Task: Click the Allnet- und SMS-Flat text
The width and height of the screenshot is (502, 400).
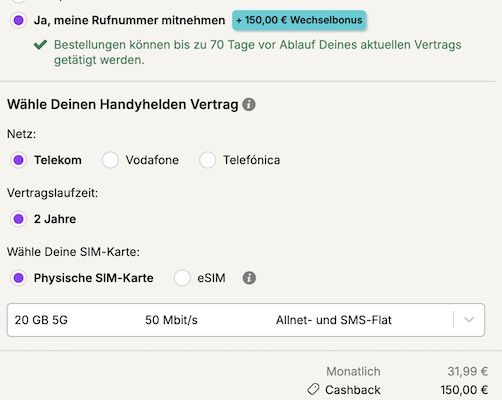Action: [333, 320]
